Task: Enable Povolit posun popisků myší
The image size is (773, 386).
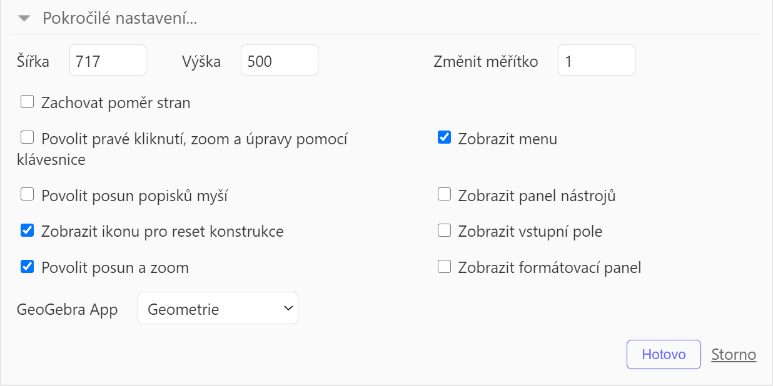Action: coord(27,195)
